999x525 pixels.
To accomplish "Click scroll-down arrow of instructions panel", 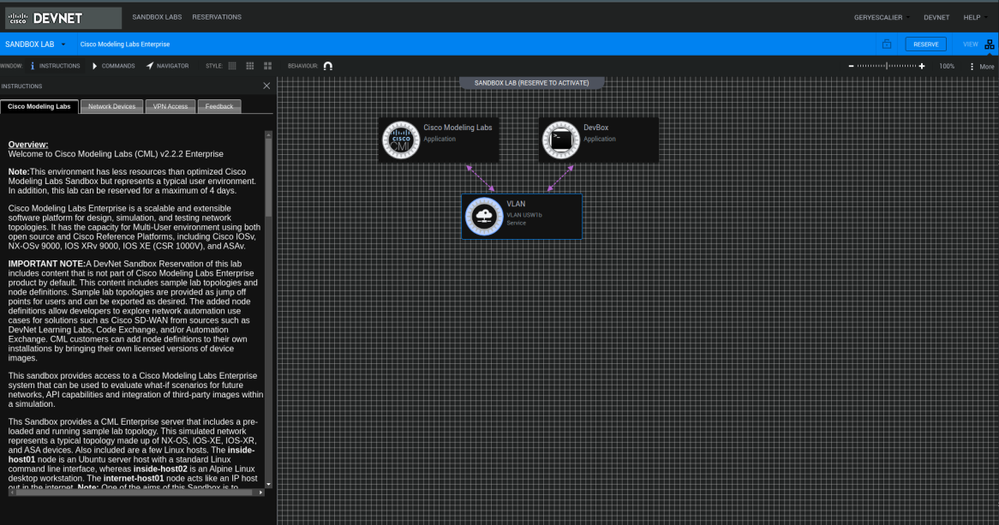I will [268, 484].
